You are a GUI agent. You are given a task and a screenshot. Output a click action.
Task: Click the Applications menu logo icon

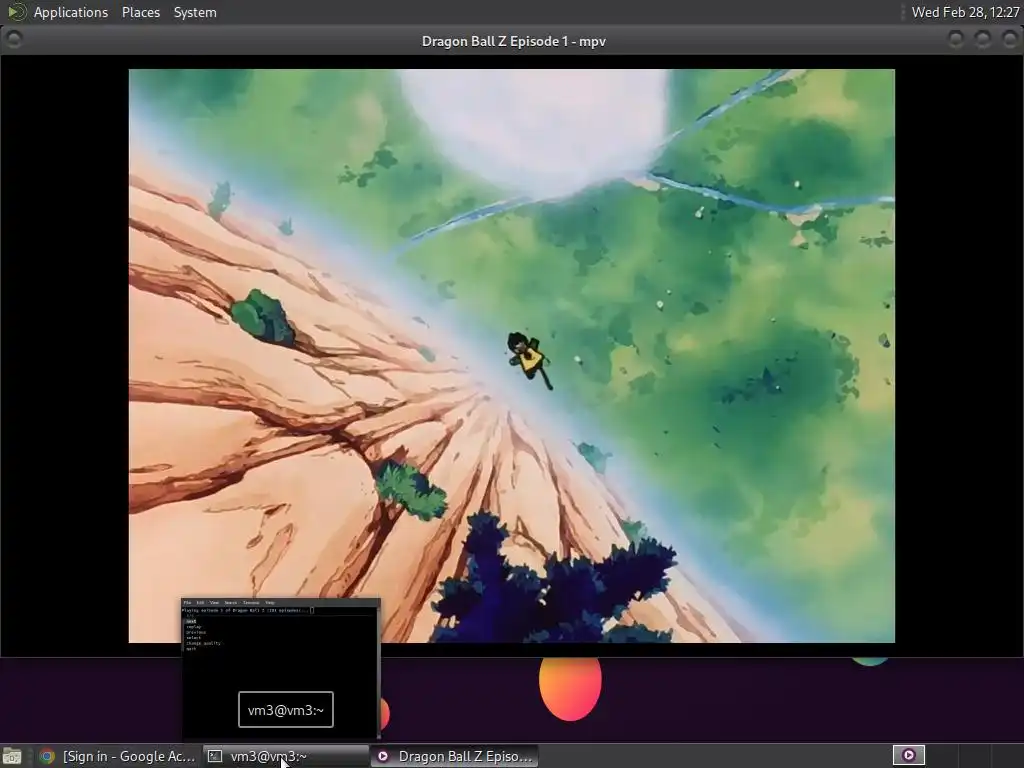click(x=16, y=12)
